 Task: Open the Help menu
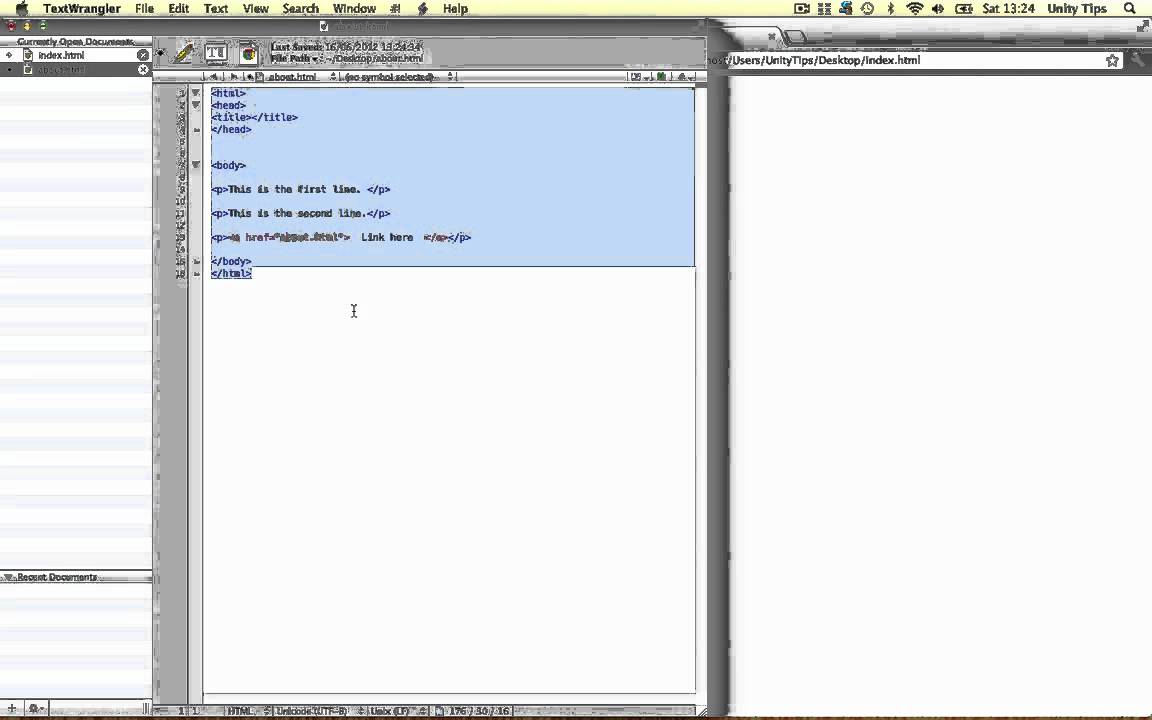click(x=455, y=9)
